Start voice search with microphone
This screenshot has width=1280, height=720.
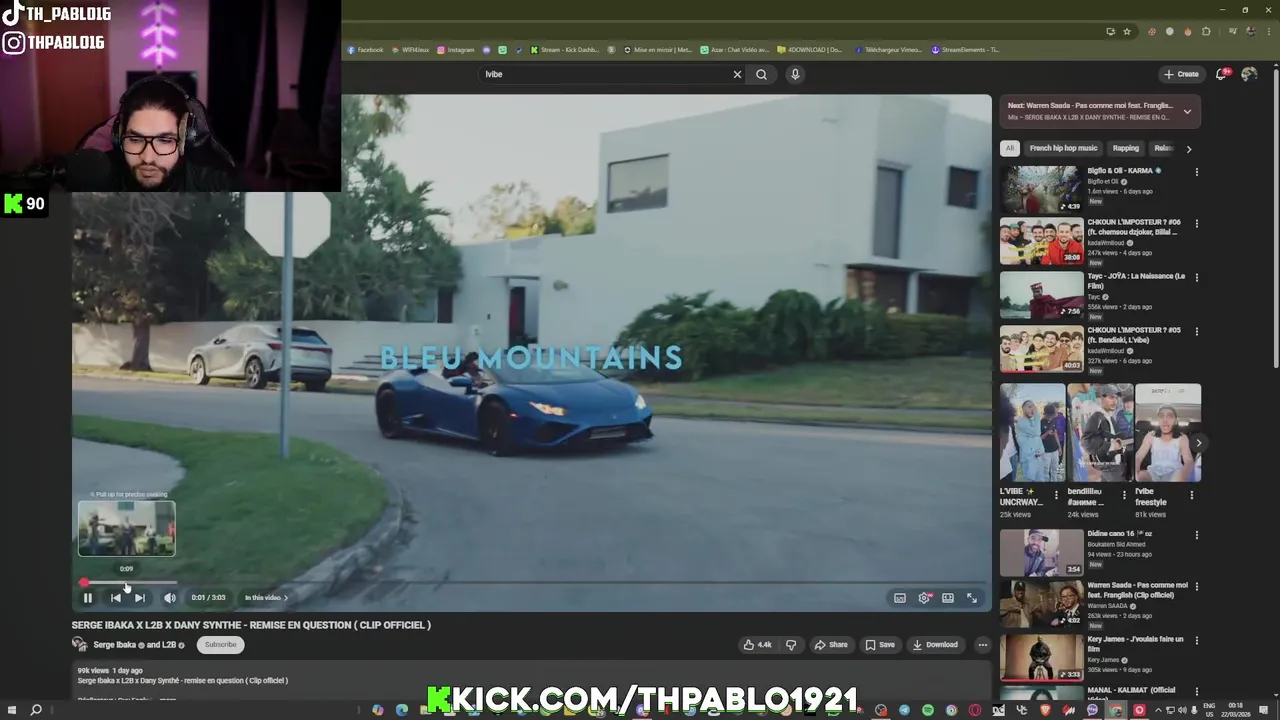(x=795, y=74)
